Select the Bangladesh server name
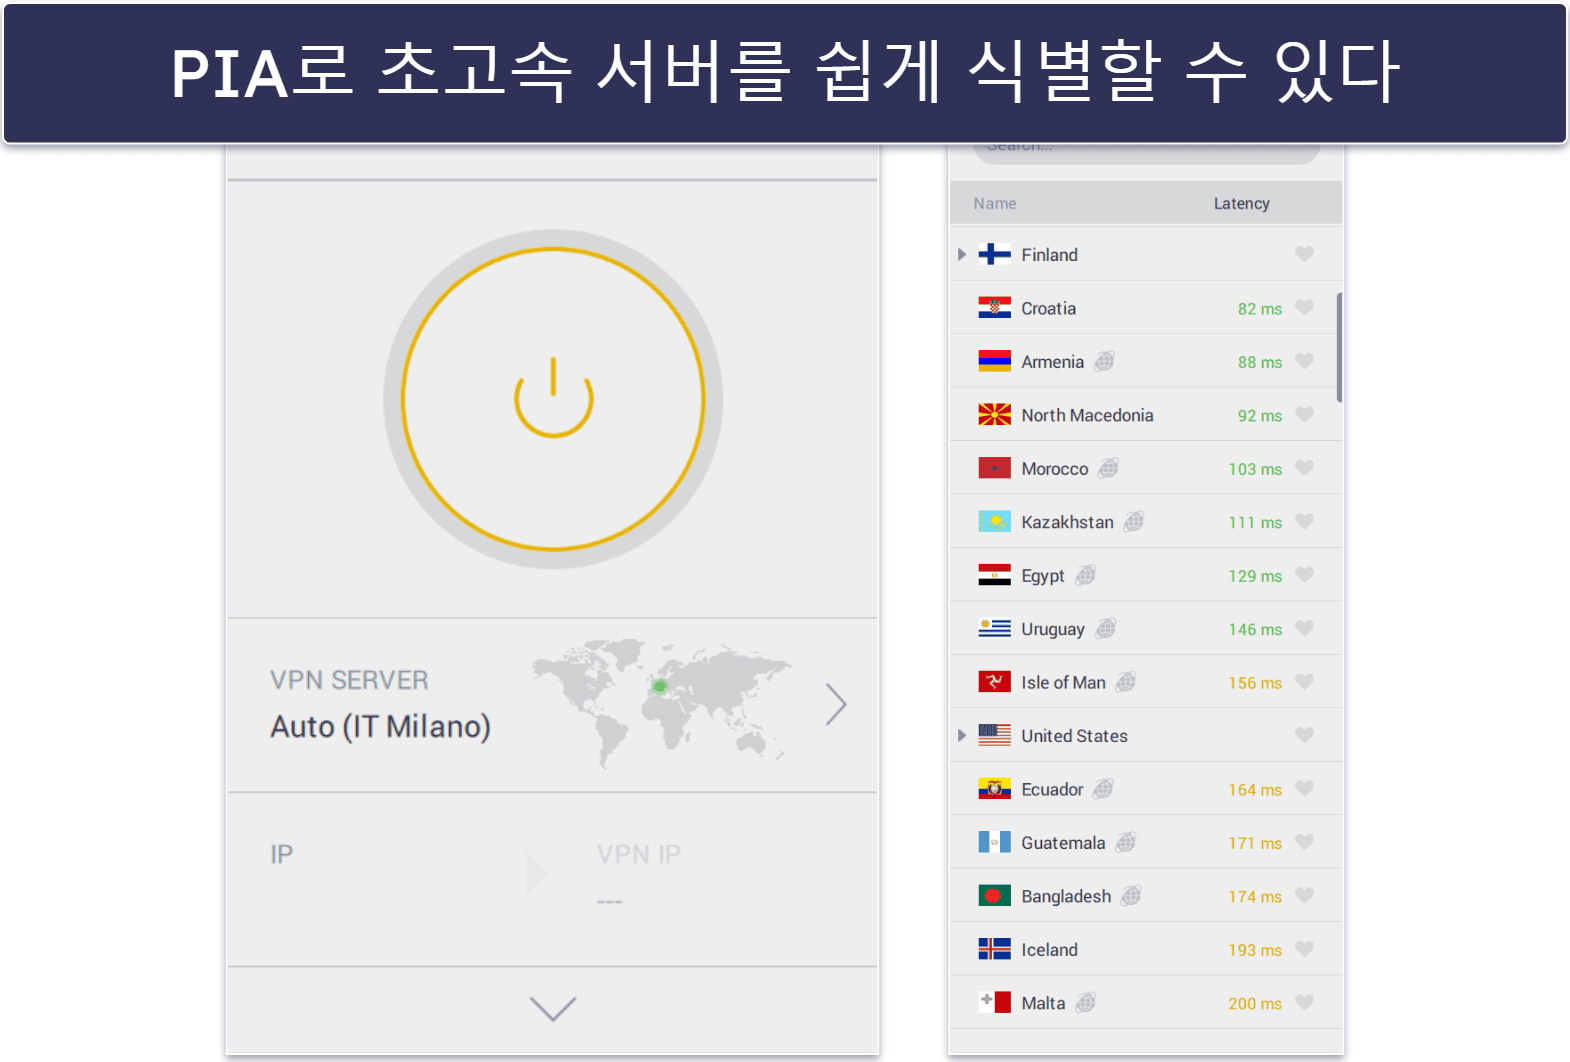Viewport: 1570px width, 1062px height. point(1066,897)
